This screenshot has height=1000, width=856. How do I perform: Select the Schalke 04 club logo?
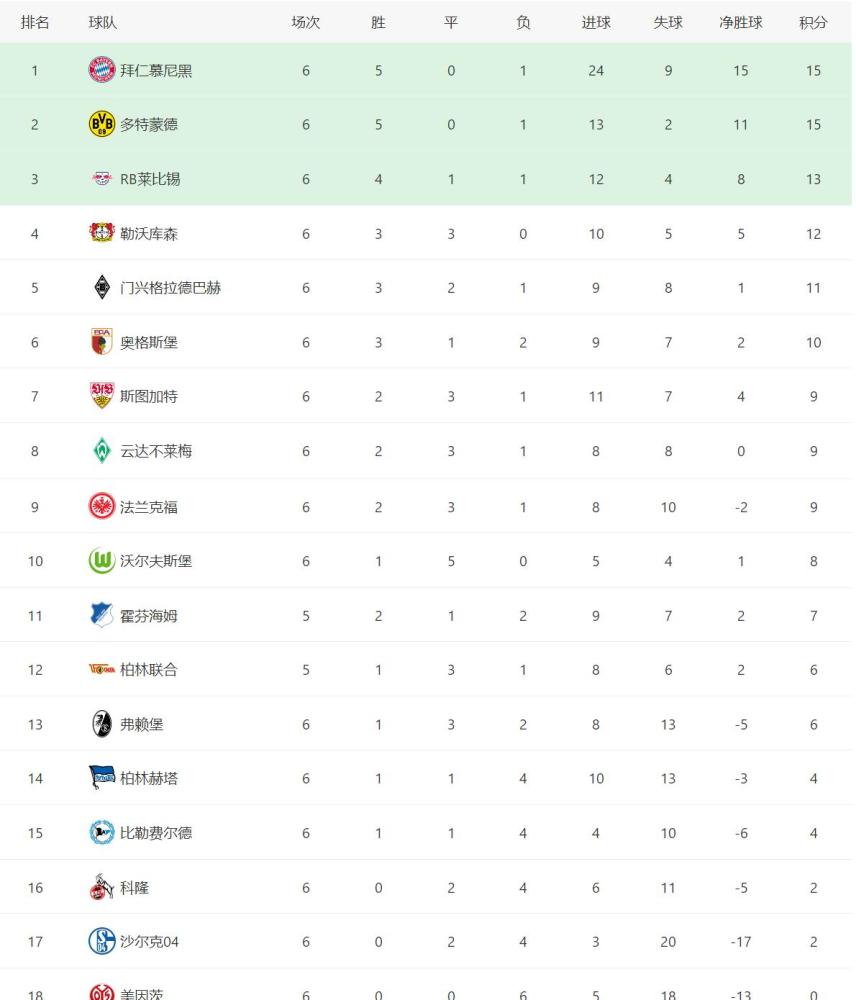[x=101, y=941]
